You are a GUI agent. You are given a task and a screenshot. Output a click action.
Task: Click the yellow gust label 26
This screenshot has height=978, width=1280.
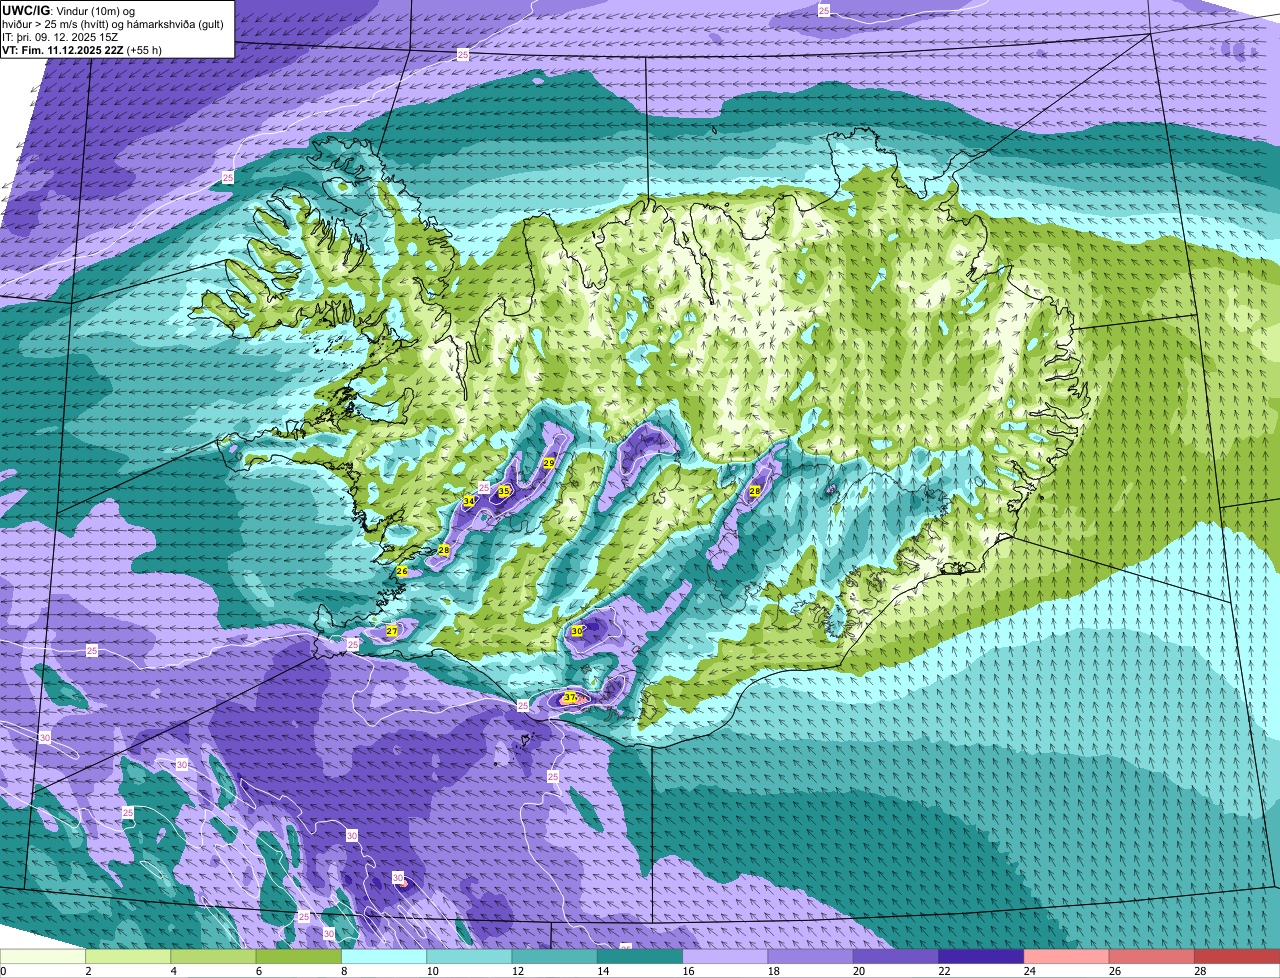pyautogui.click(x=402, y=571)
